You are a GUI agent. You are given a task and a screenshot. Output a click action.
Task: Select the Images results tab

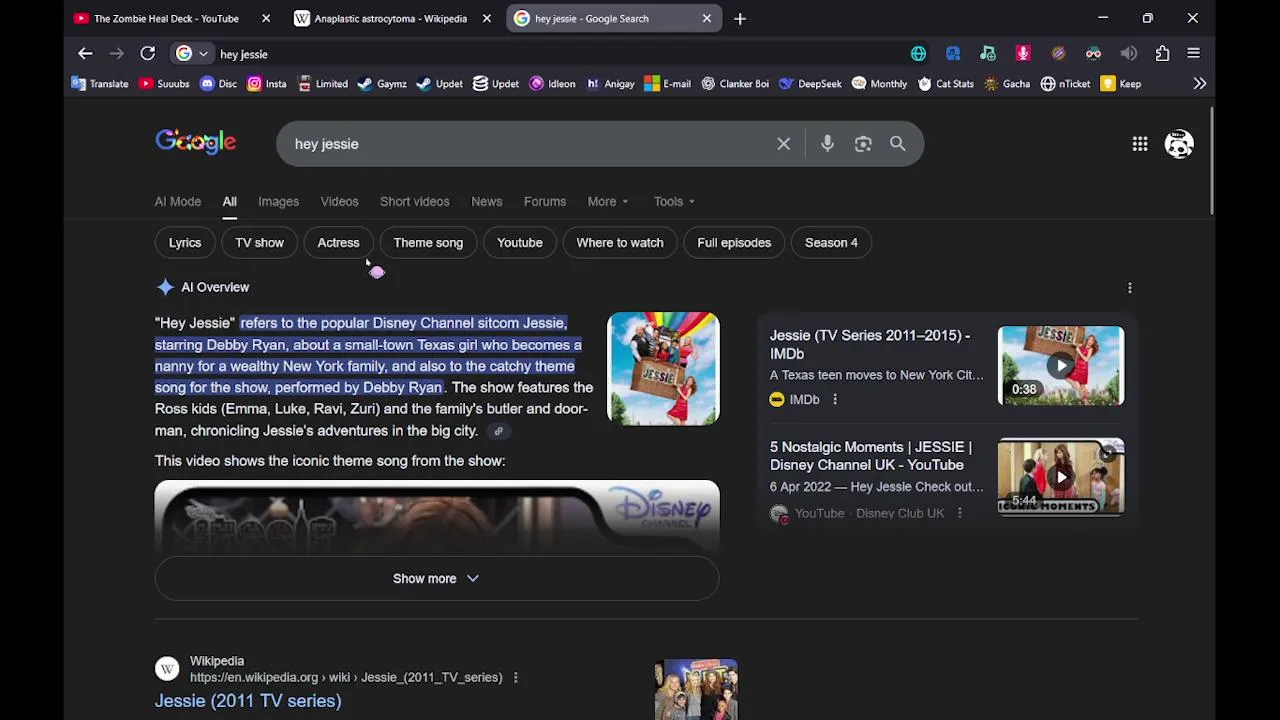(x=278, y=201)
